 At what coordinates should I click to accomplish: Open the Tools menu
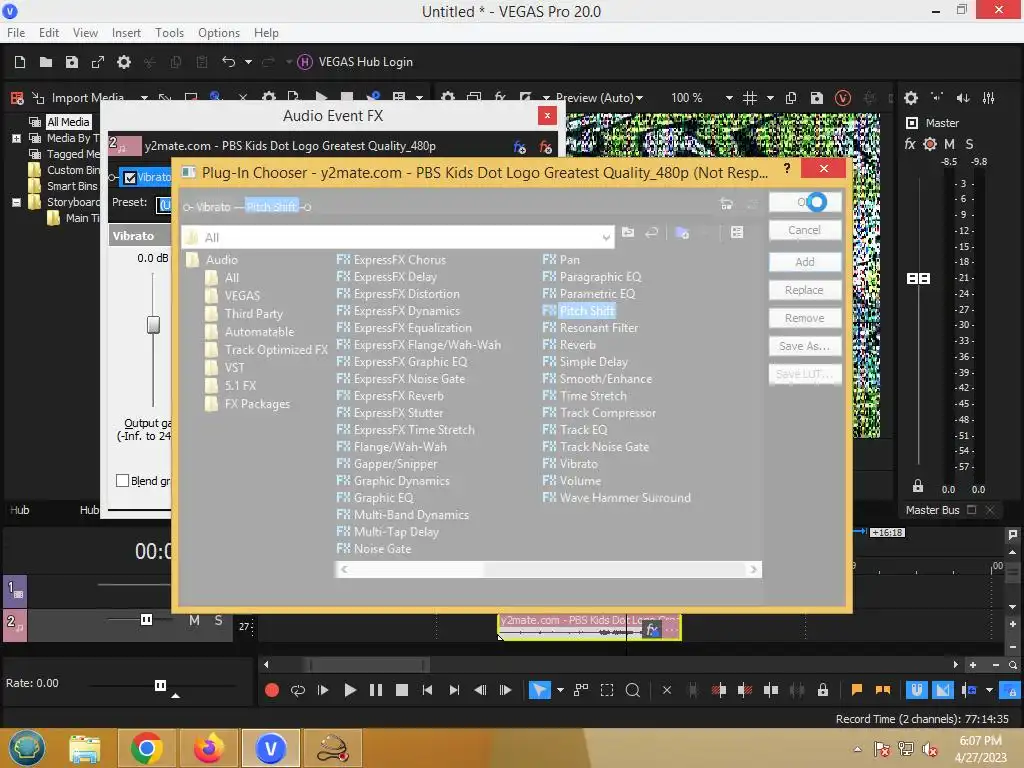click(x=169, y=33)
